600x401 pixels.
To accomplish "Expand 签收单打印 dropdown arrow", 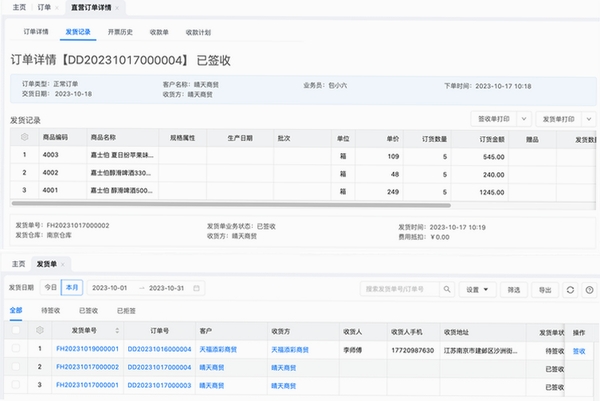I will 524,119.
